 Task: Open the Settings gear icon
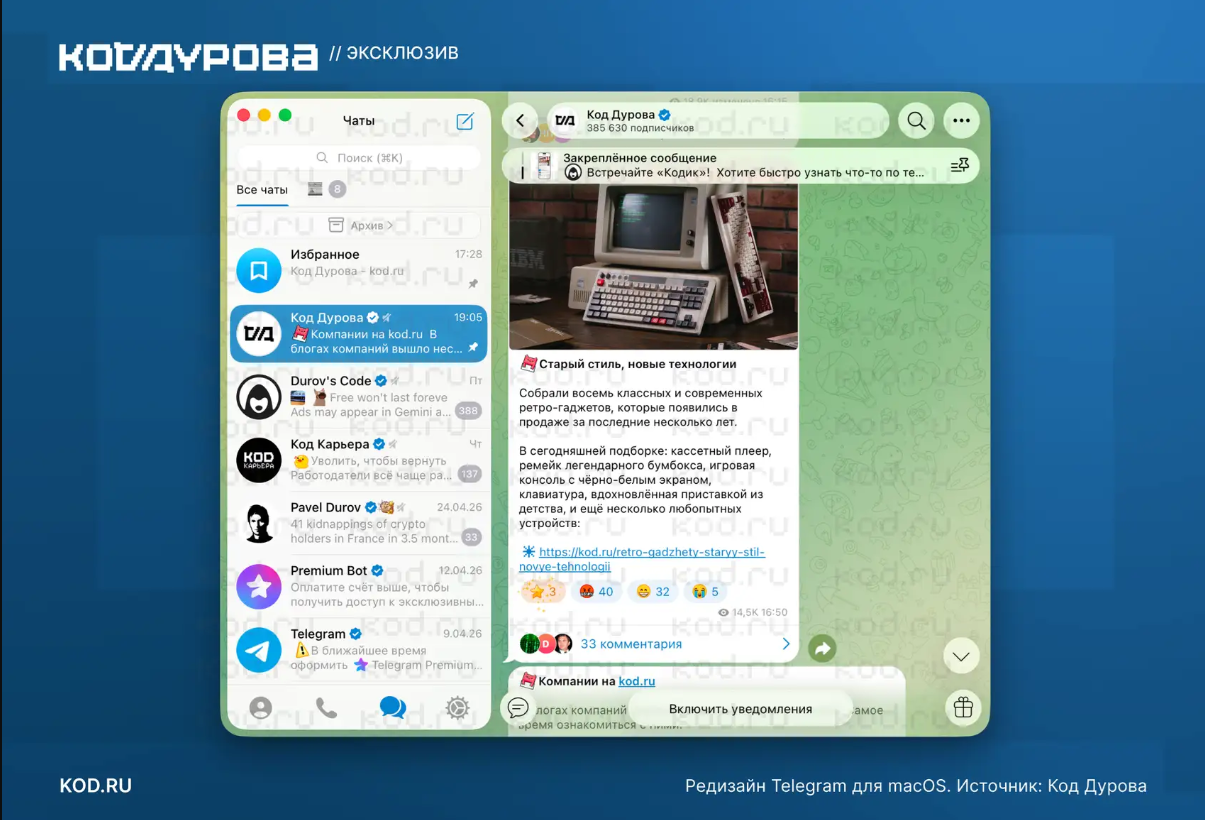coord(458,708)
